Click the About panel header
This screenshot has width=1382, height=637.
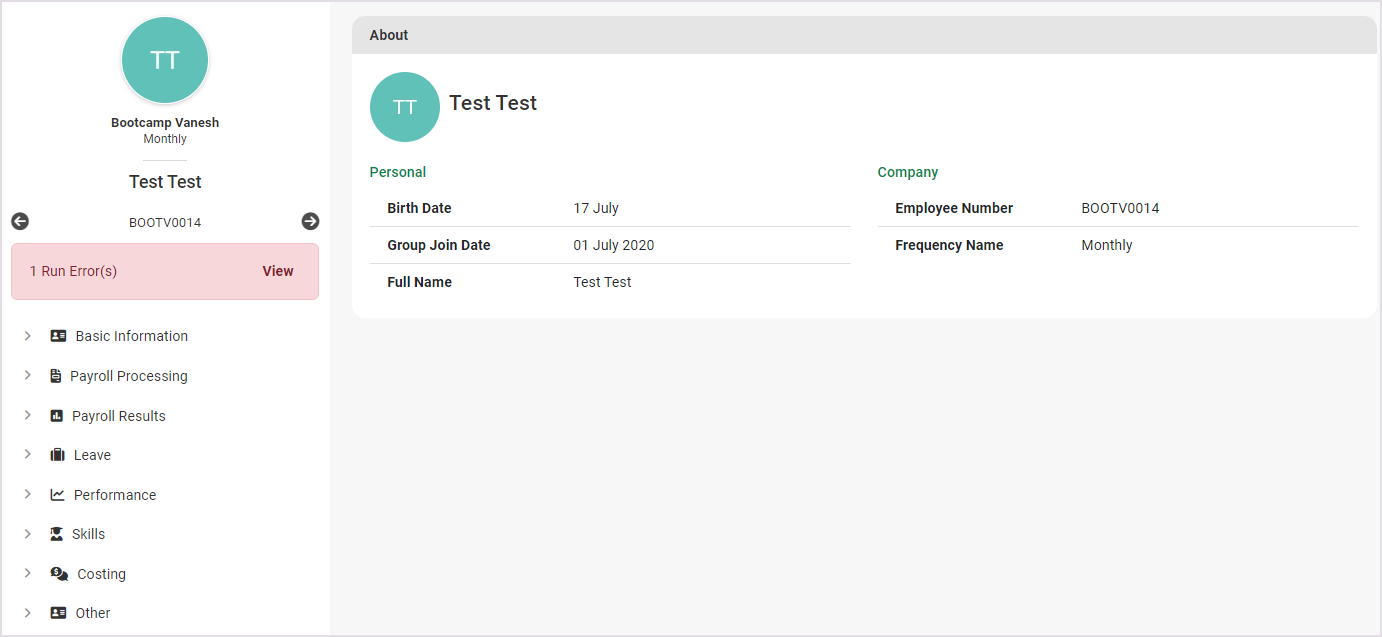tap(864, 35)
